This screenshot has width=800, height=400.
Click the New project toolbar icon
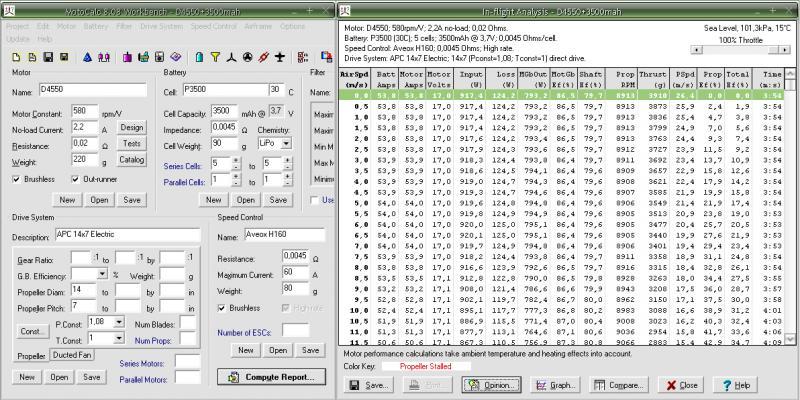(x=15, y=55)
